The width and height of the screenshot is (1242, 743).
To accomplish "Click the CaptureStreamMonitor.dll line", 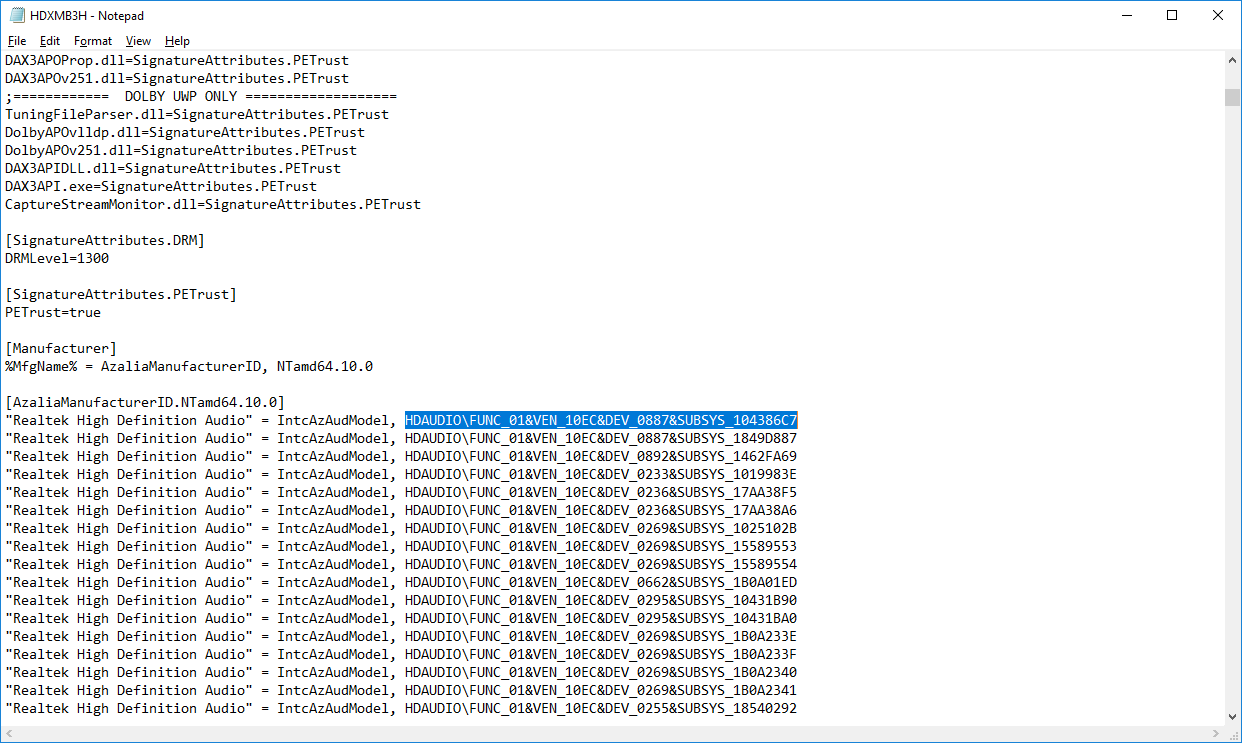I will click(213, 204).
